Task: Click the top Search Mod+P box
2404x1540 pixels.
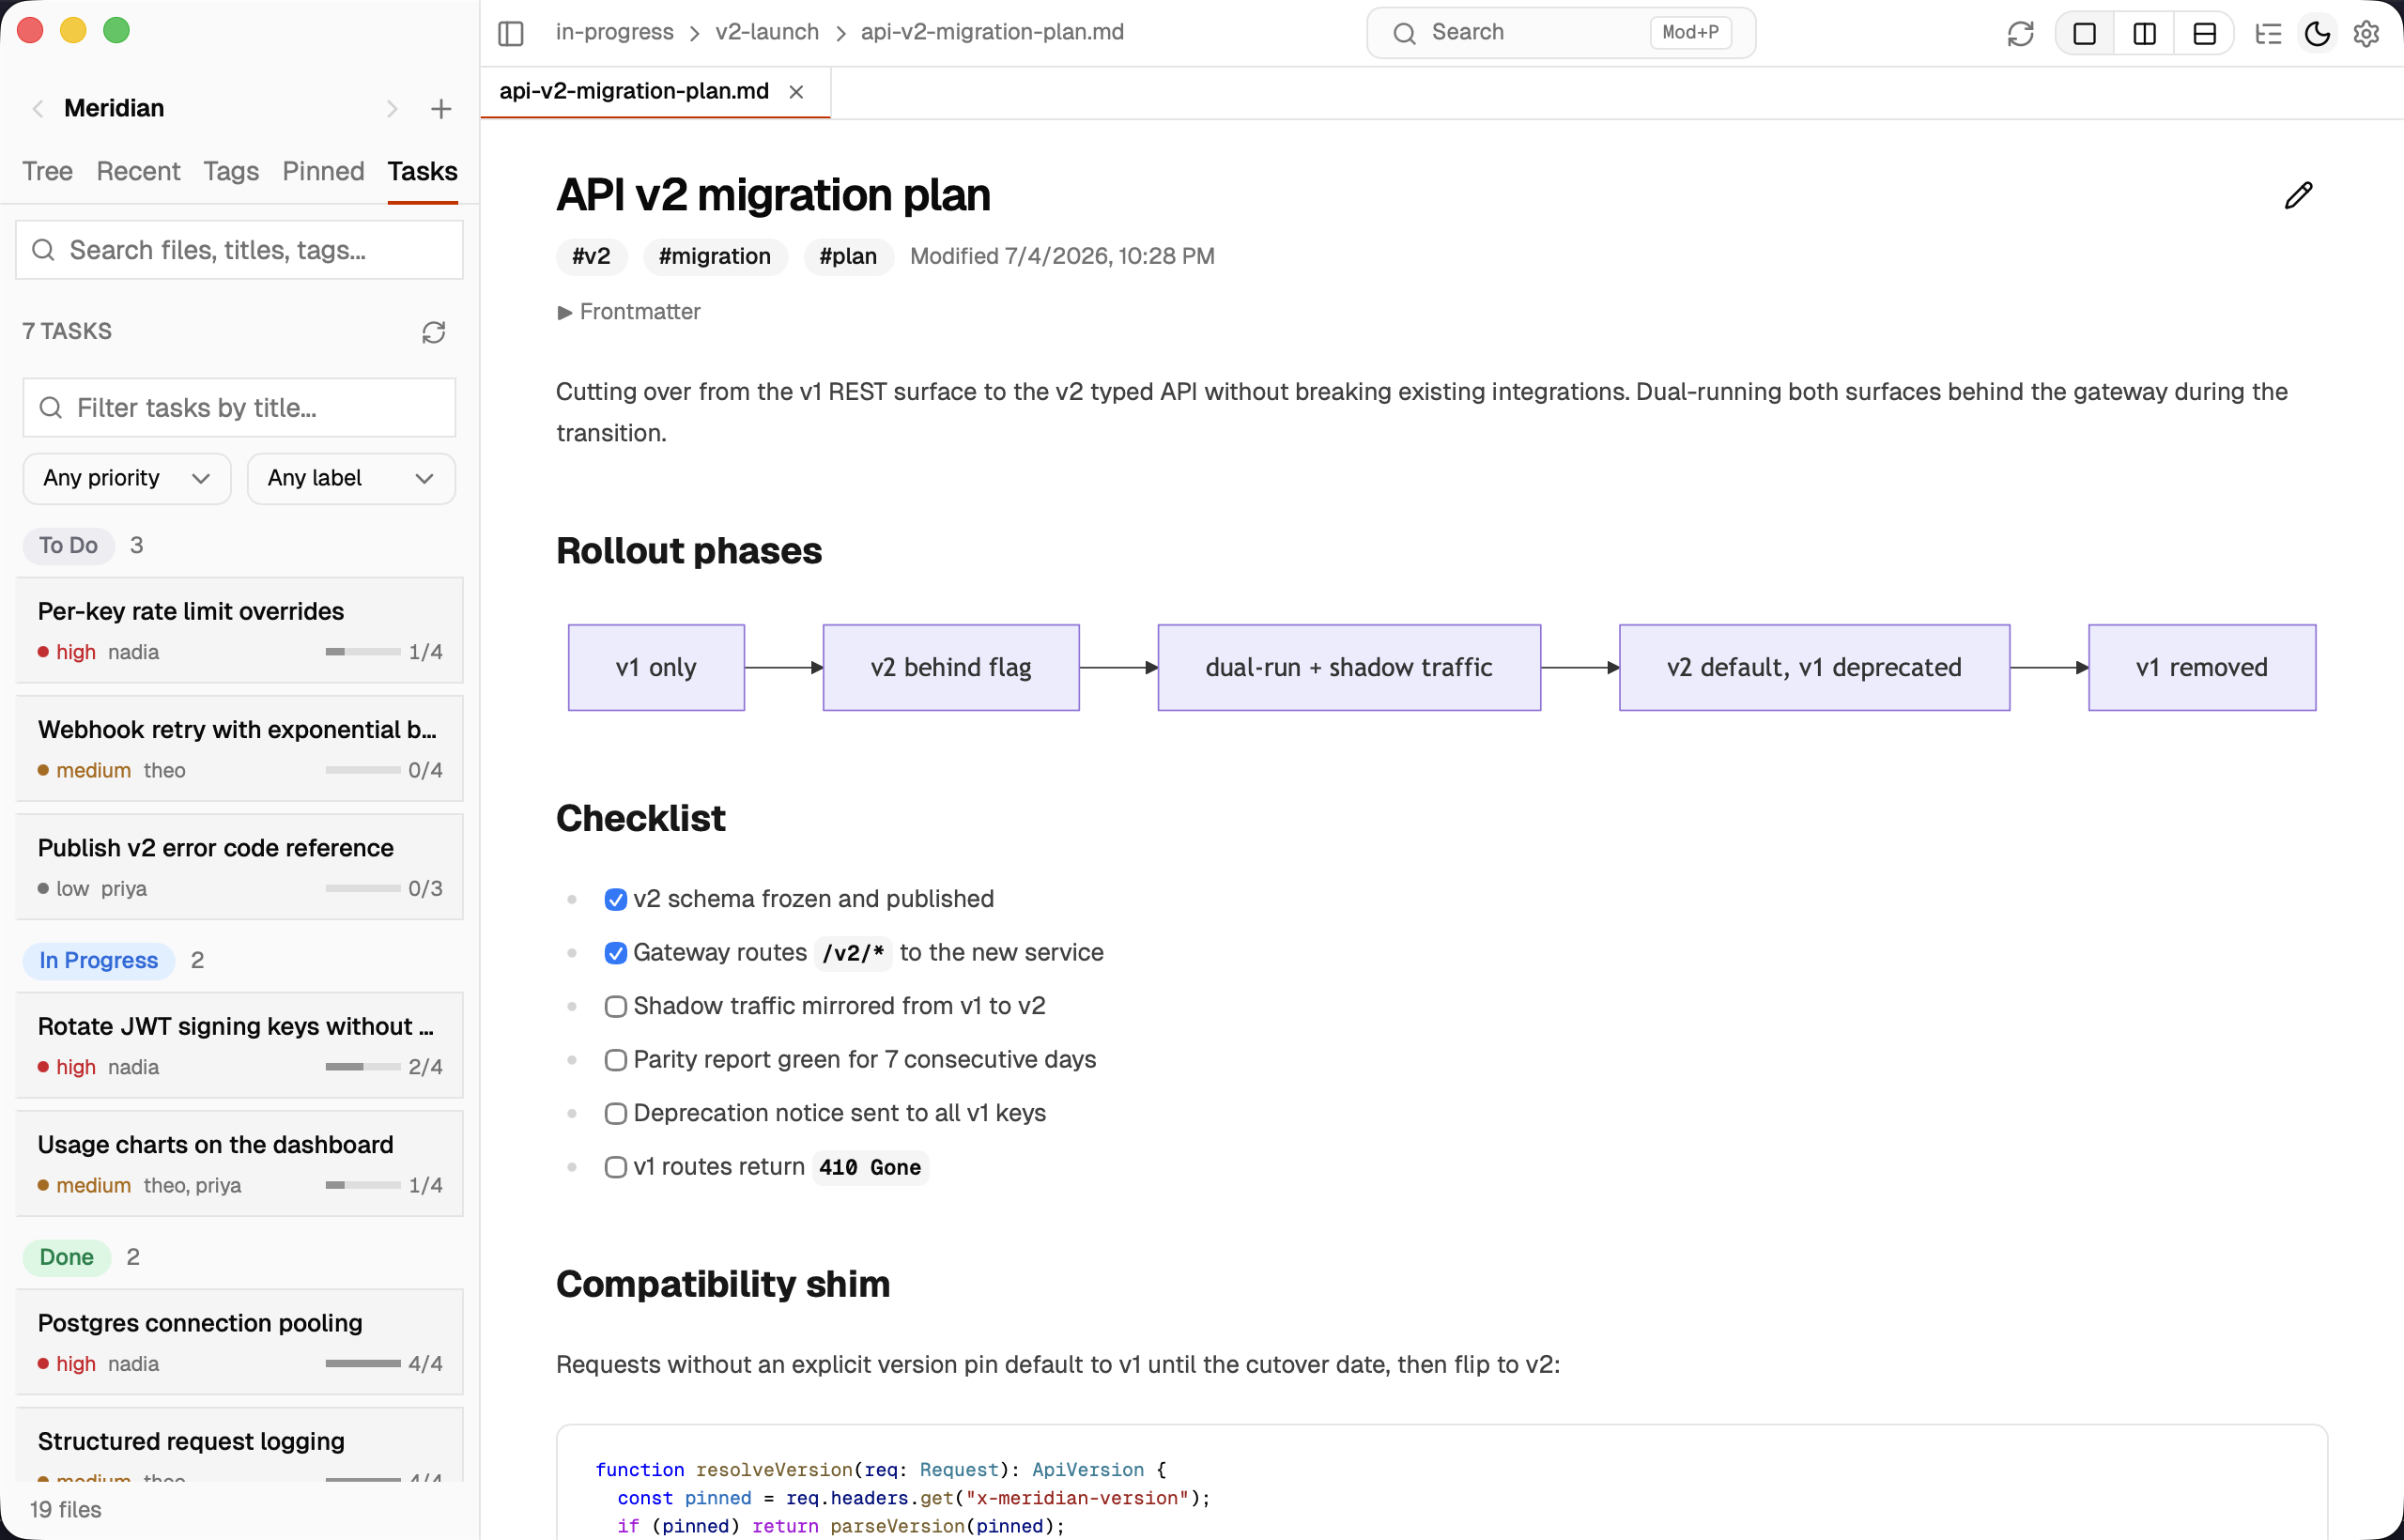Action: pyautogui.click(x=1561, y=33)
